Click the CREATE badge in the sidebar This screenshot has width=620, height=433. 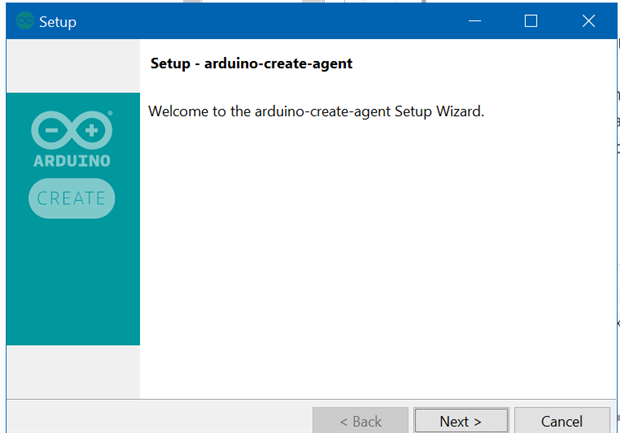click(x=72, y=198)
